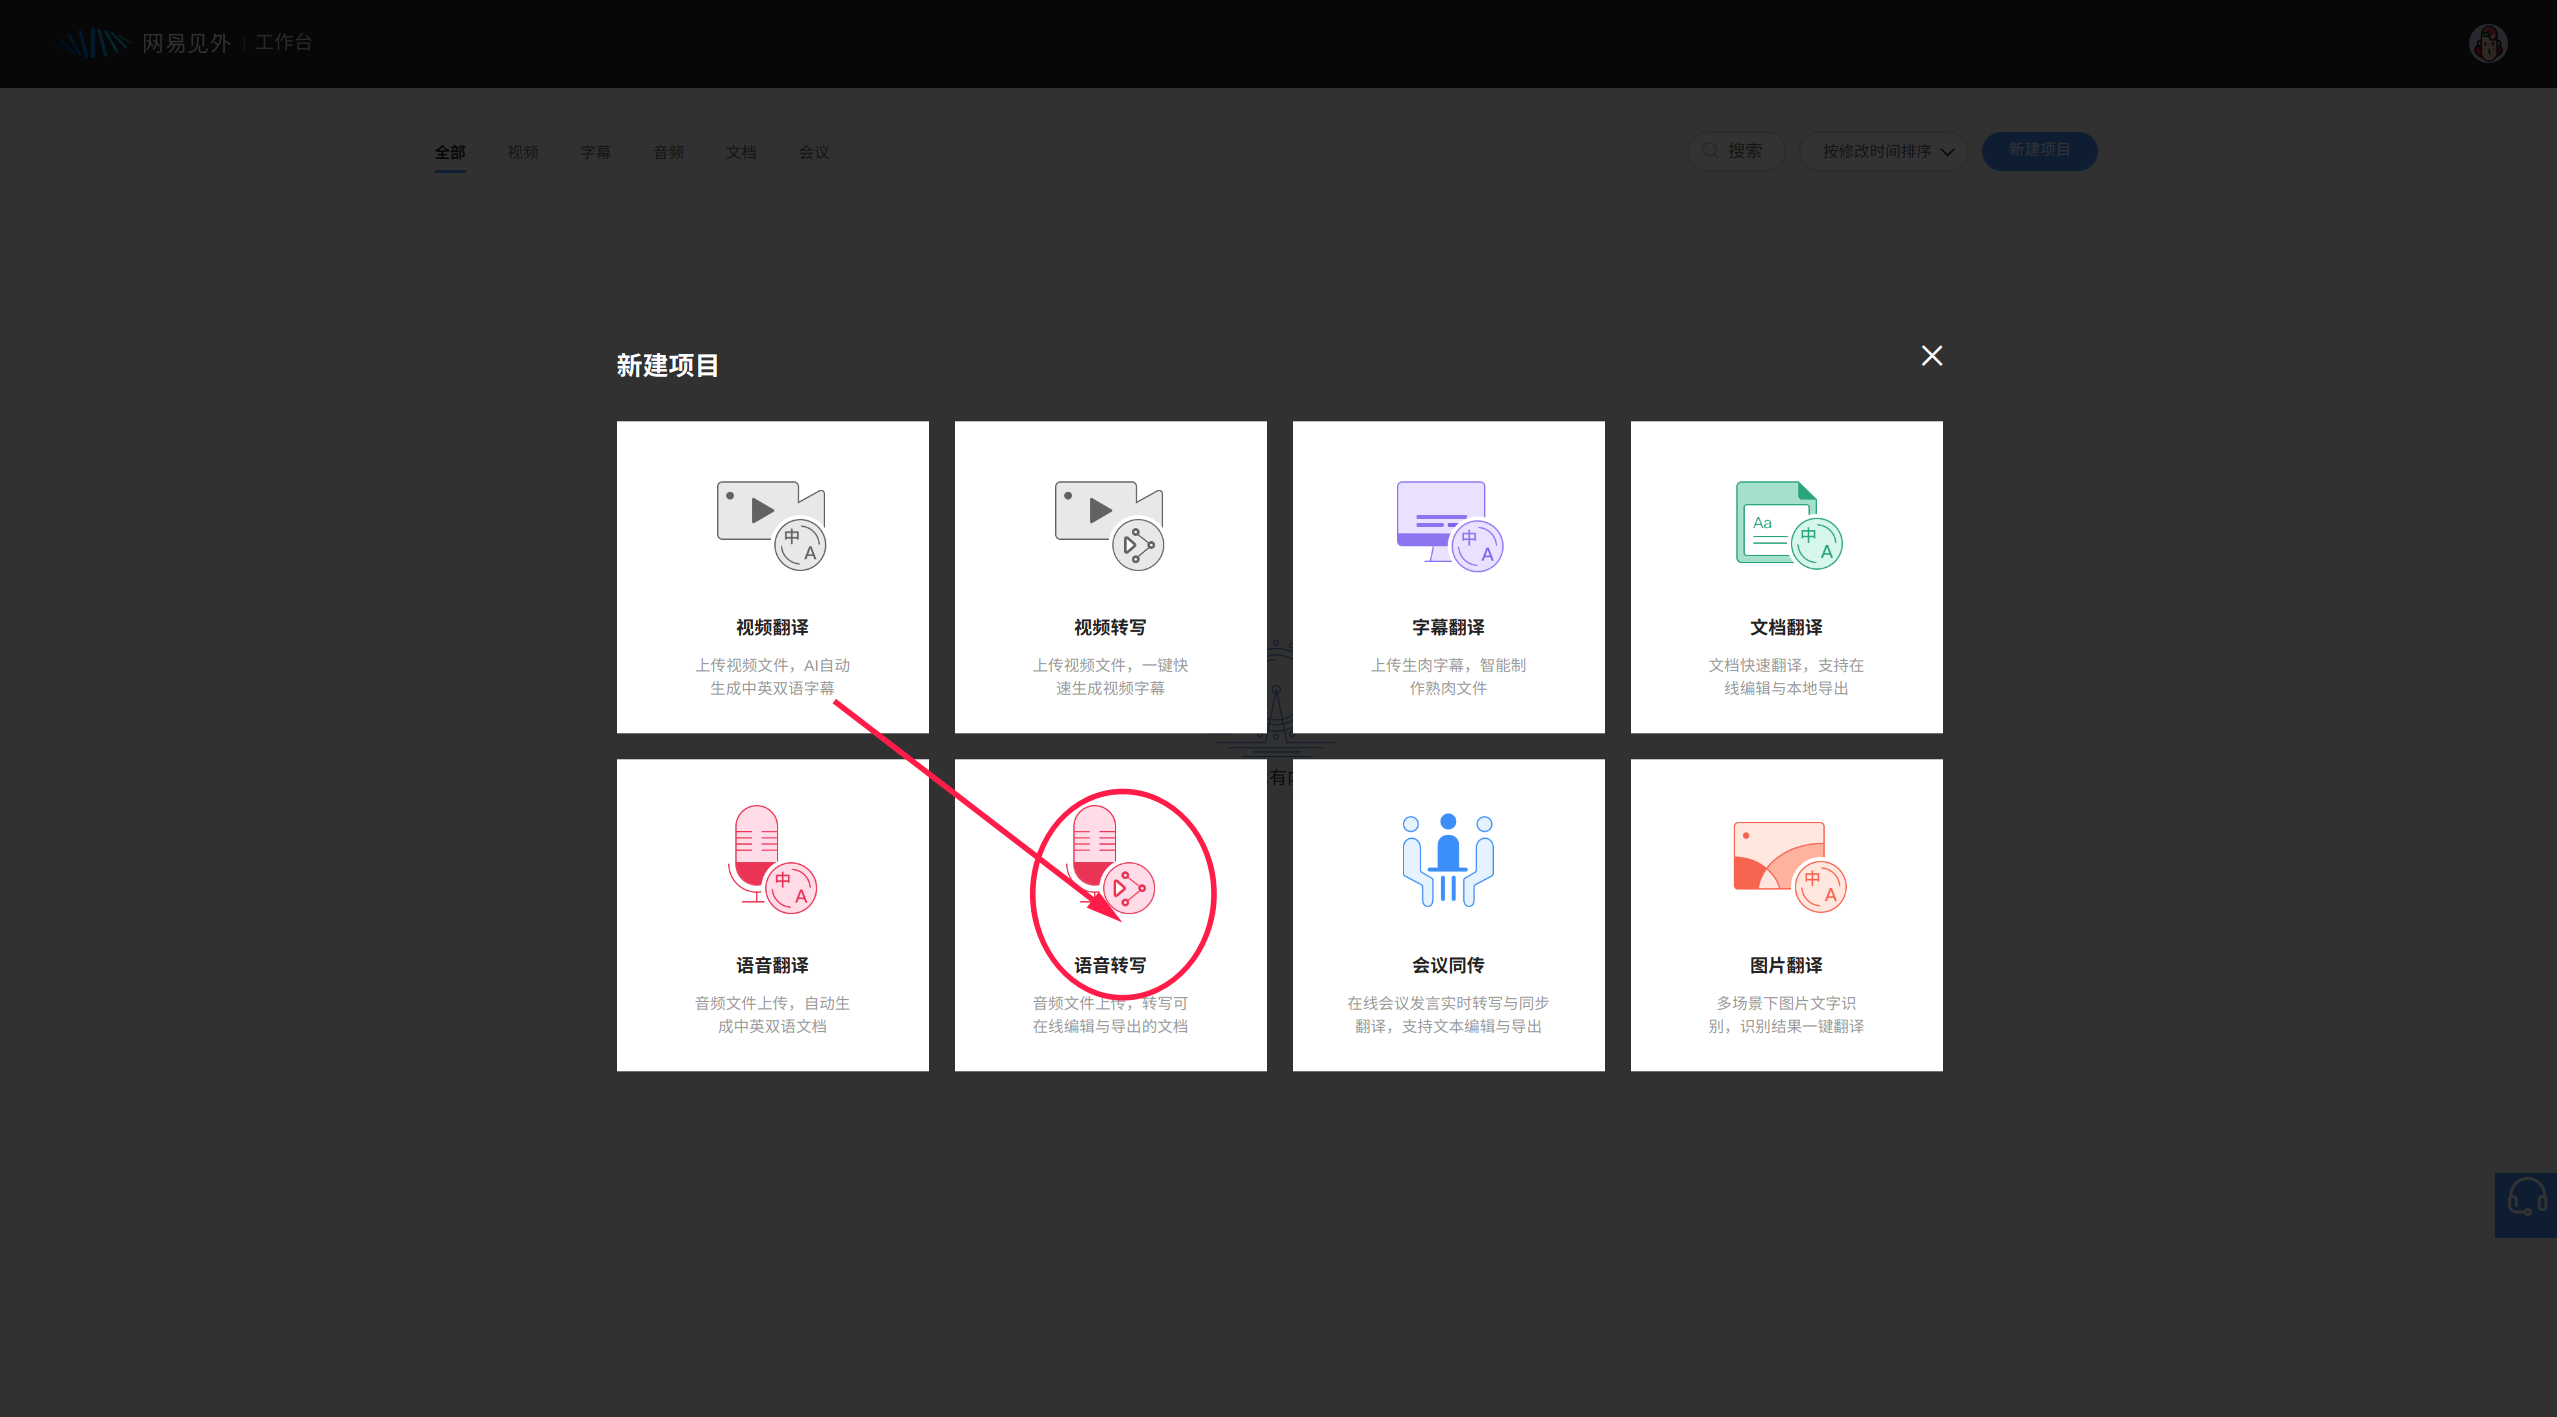Image resolution: width=2557 pixels, height=1417 pixels.
Task: Open the 字幕翻译 subtitle translation icon
Action: tap(1449, 525)
